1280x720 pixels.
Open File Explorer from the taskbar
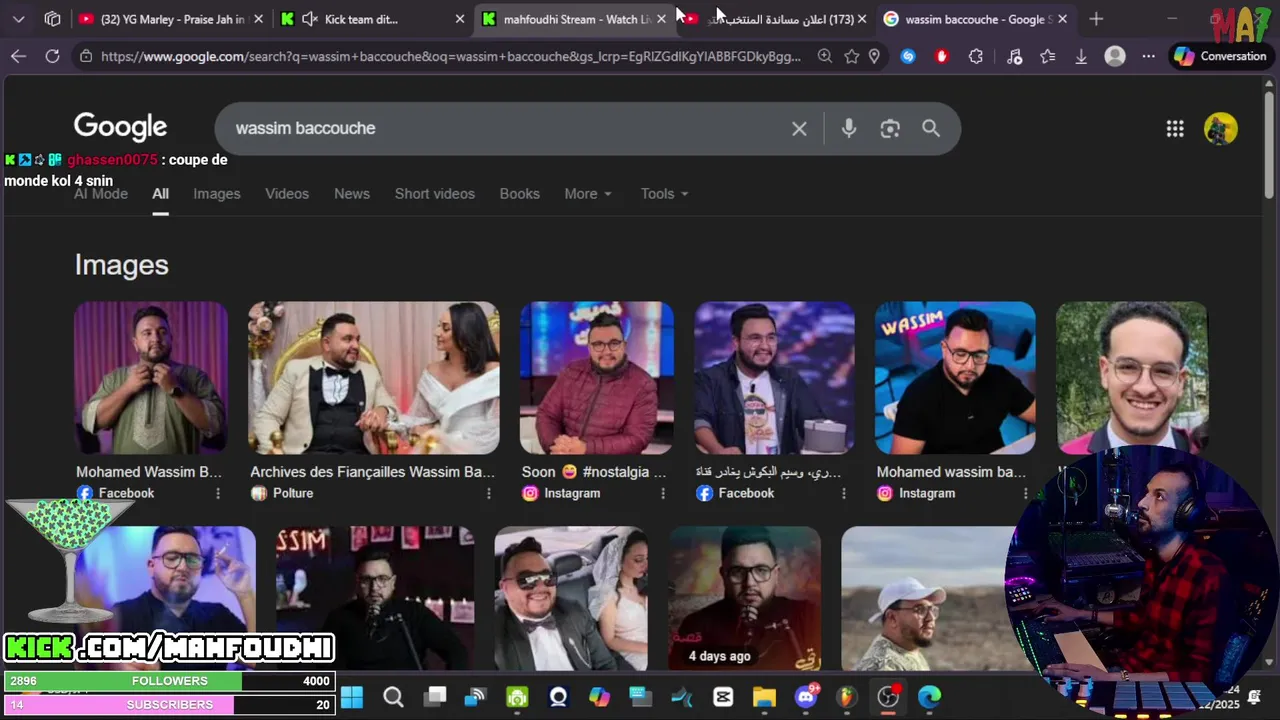pos(764,697)
